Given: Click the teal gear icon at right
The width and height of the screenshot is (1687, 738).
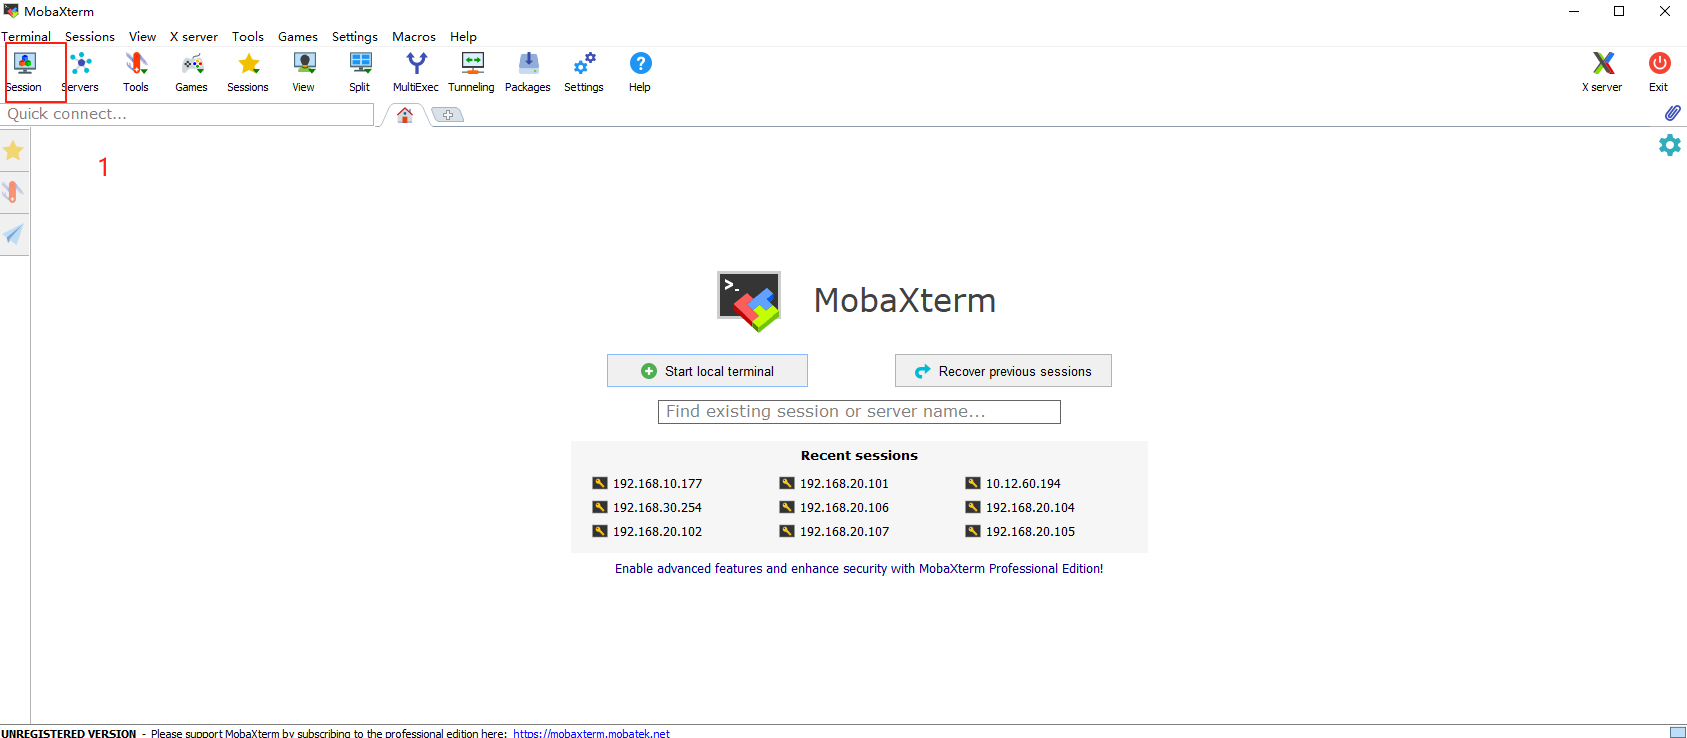Looking at the screenshot, I should click(x=1670, y=145).
